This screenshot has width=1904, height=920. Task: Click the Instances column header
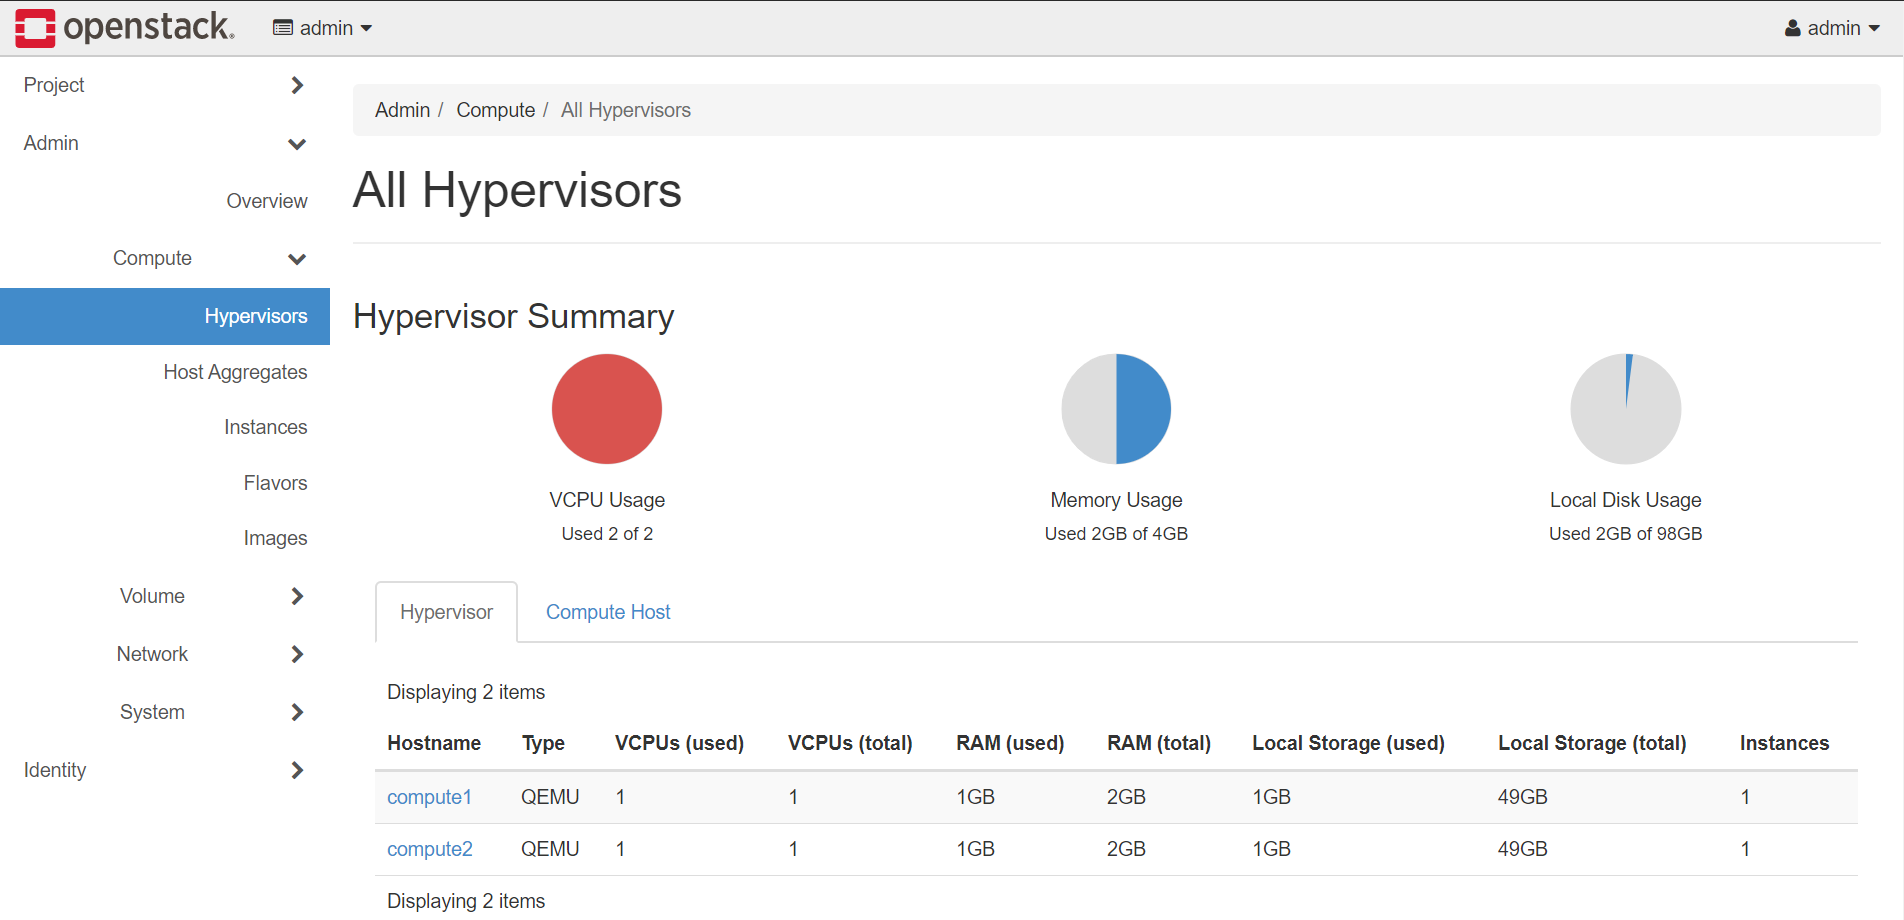pyautogui.click(x=1784, y=743)
